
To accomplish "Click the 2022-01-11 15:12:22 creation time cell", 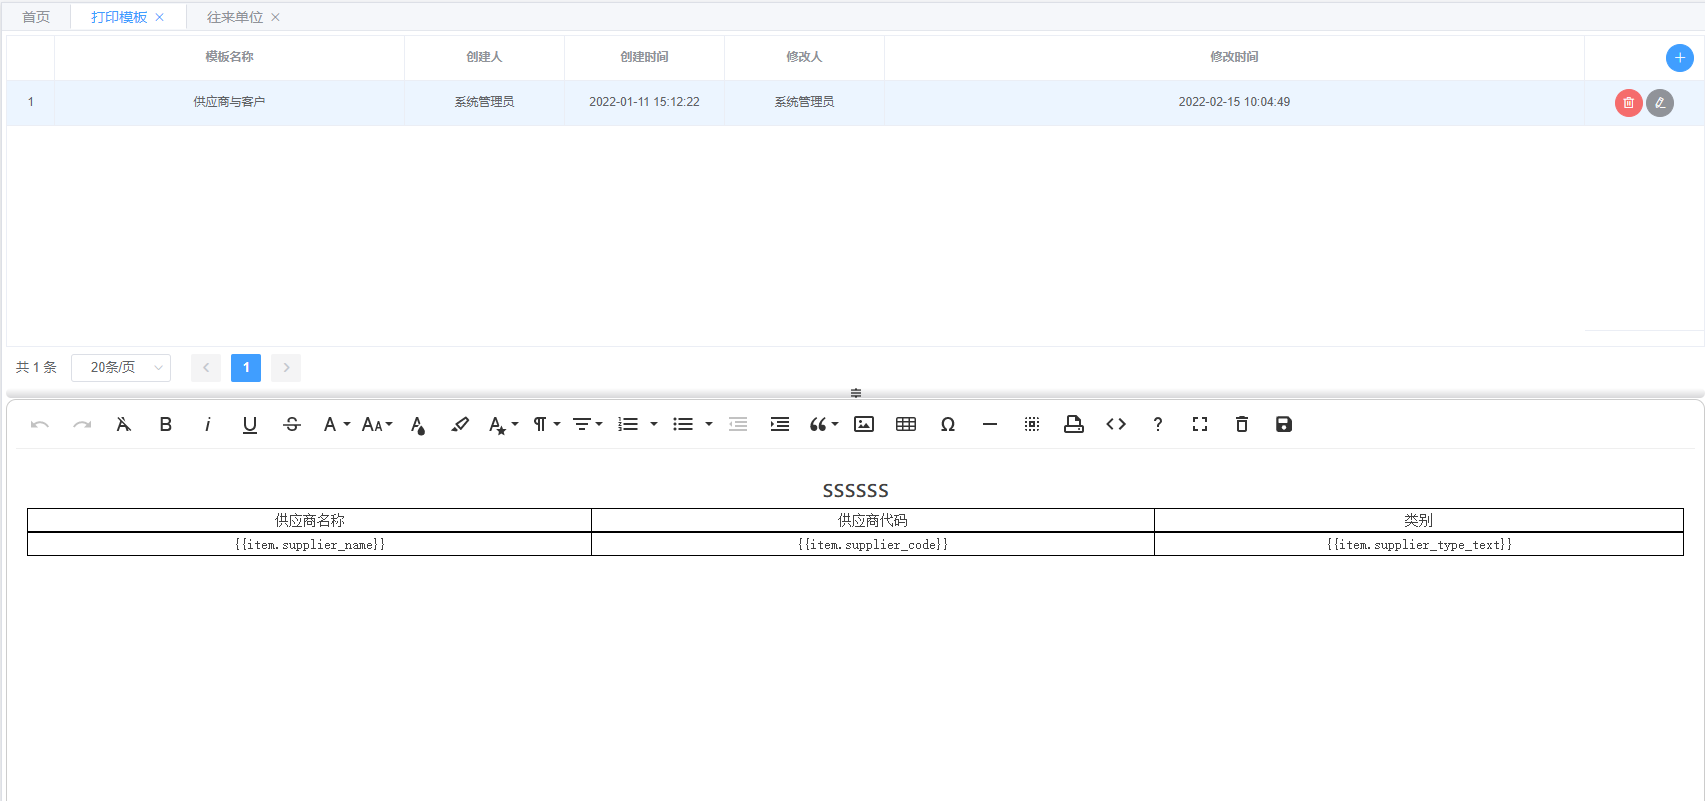I will tap(644, 102).
